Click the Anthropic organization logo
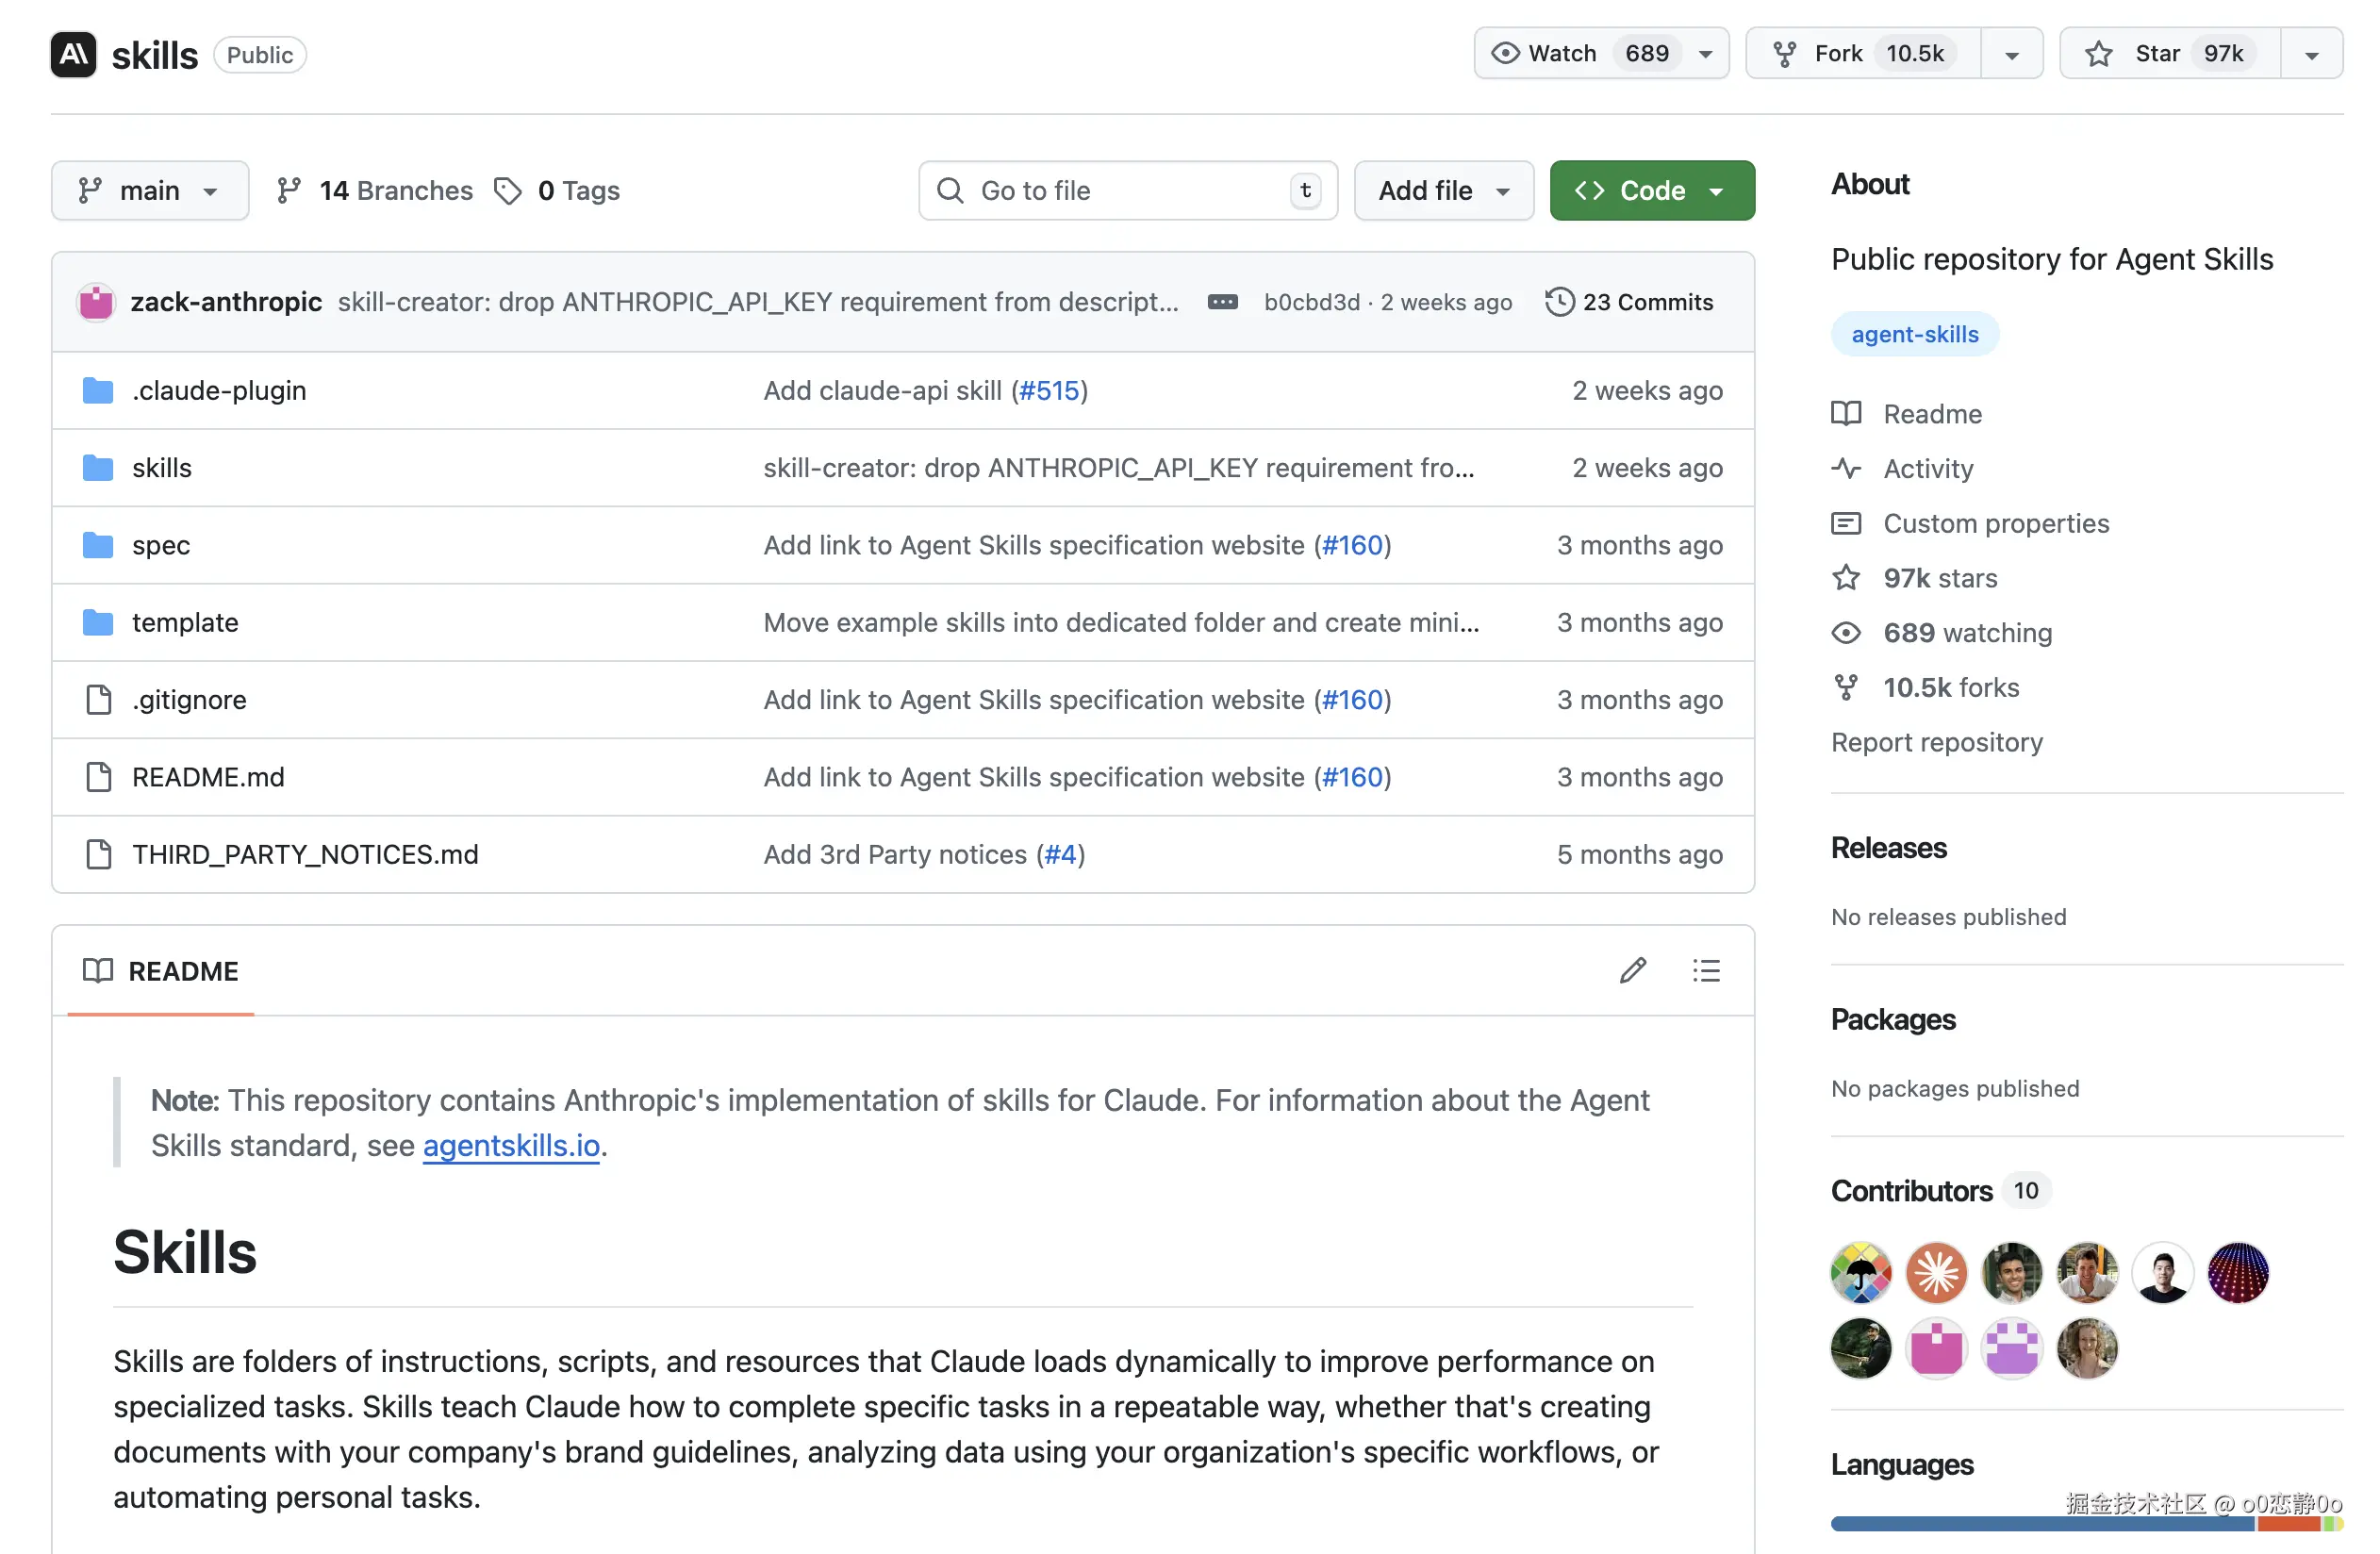 73,54
